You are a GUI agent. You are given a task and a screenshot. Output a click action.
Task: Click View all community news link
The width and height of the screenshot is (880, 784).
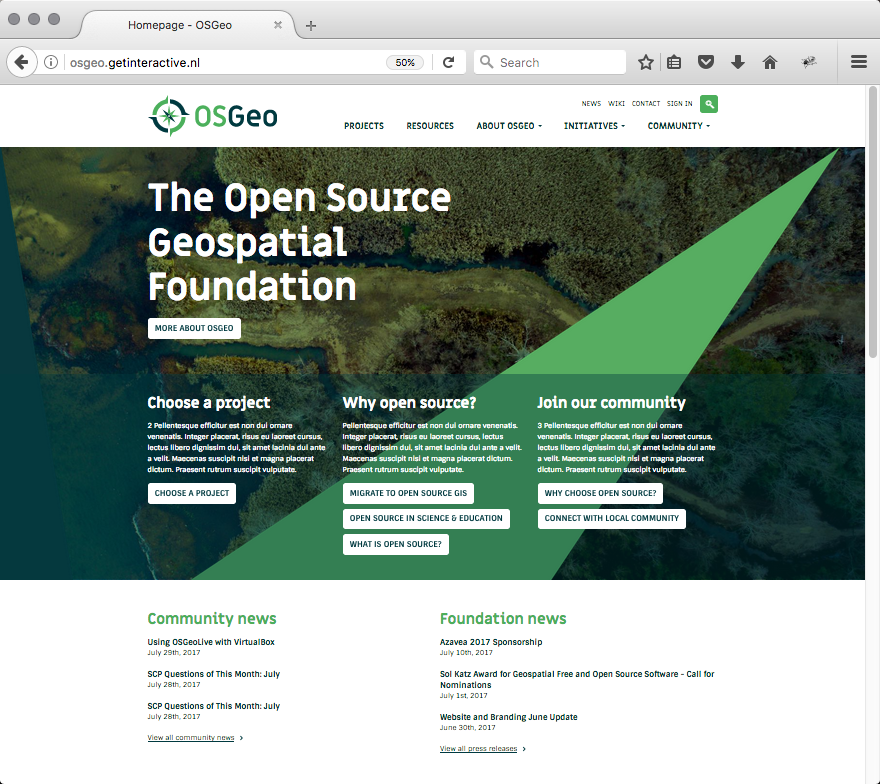[191, 737]
